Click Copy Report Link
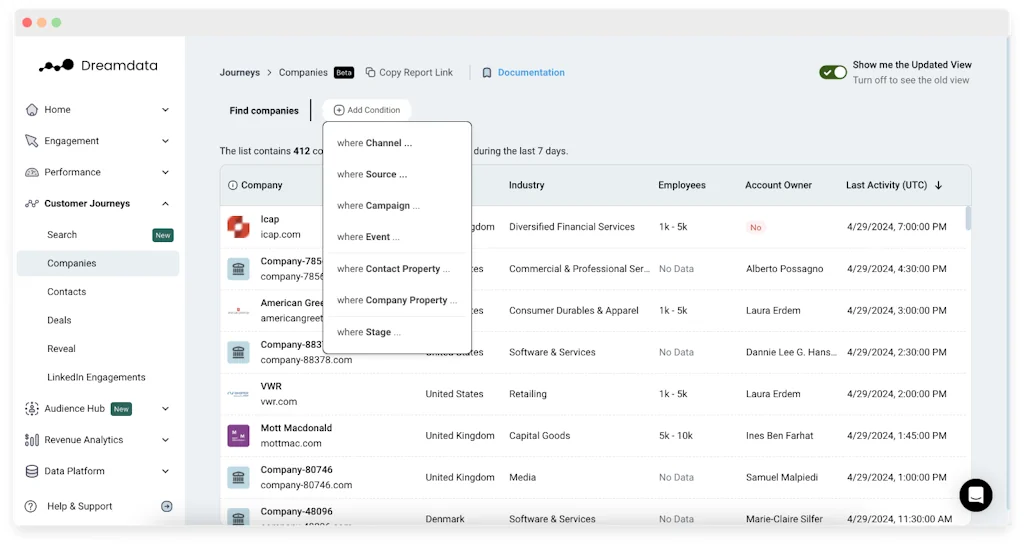This screenshot has height=546, width=1024. [409, 72]
